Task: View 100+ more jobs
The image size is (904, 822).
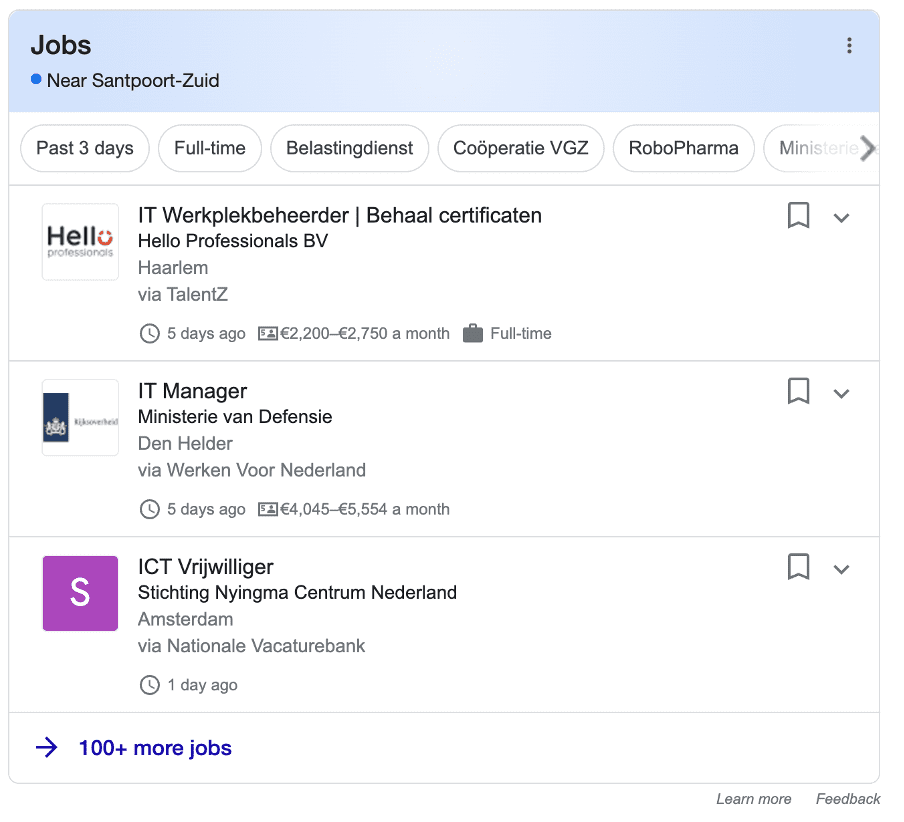Action: click(155, 748)
